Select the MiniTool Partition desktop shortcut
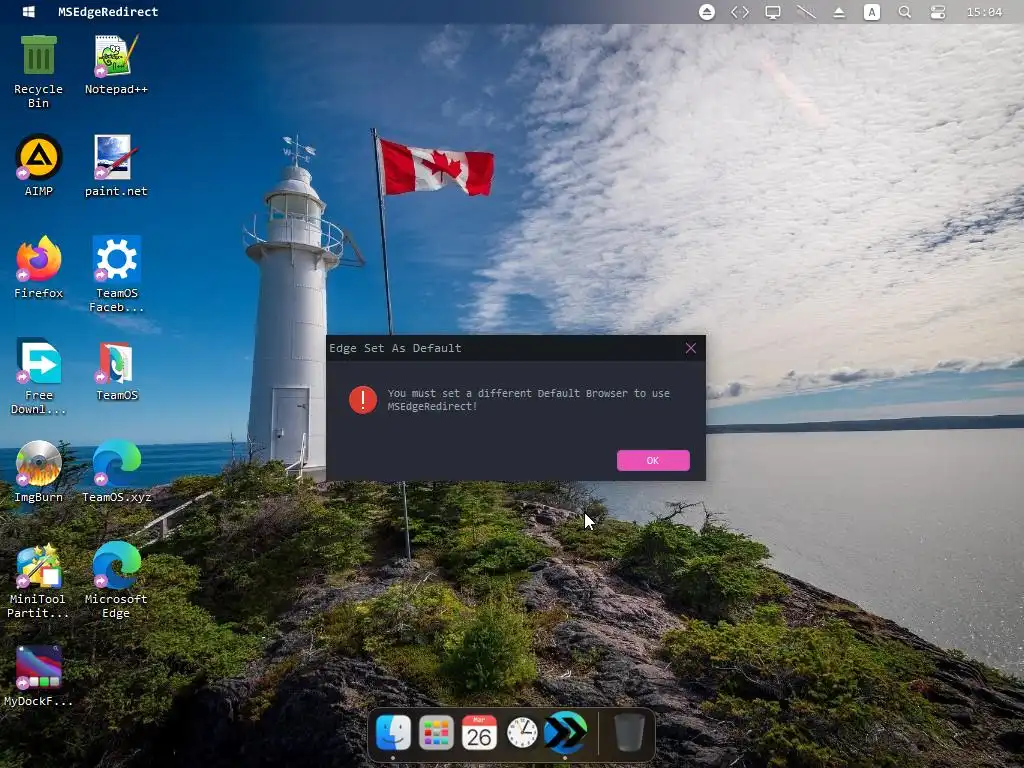Image resolution: width=1024 pixels, height=768 pixels. (x=38, y=580)
